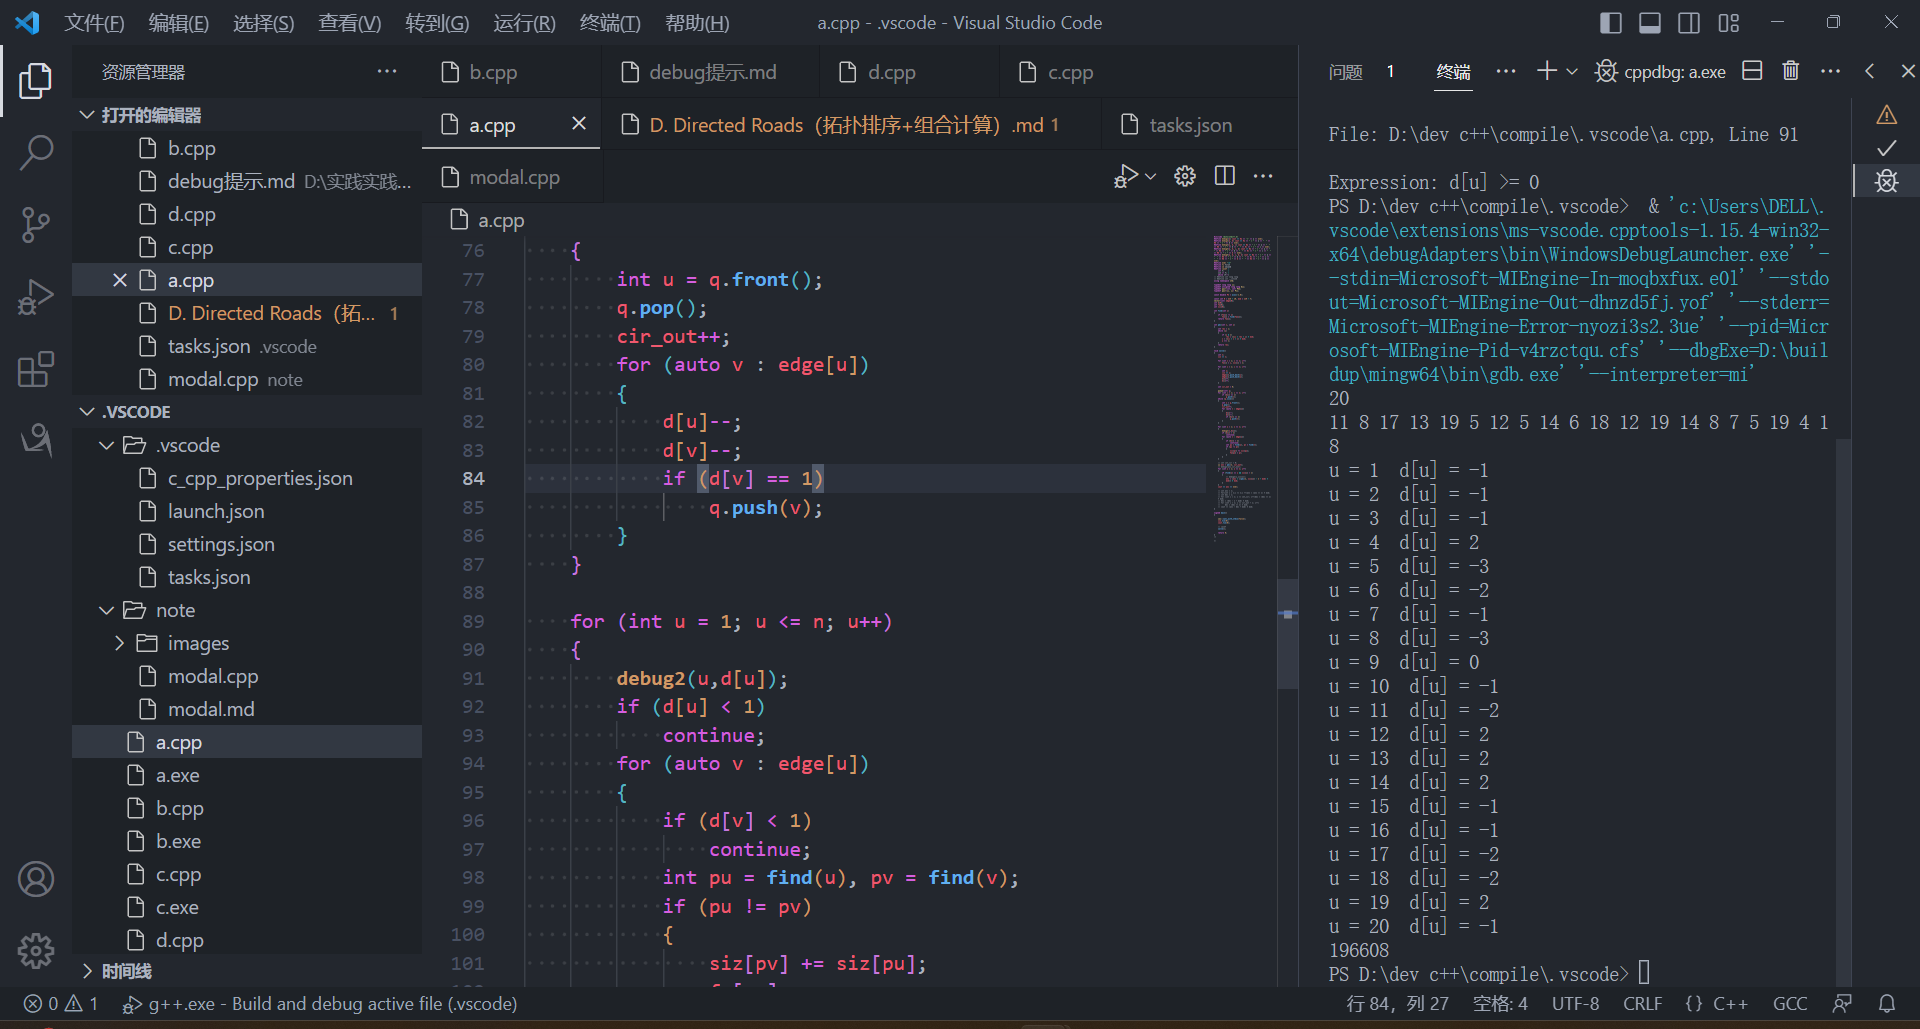Open the run options dropdown arrow
Image resolution: width=1920 pixels, height=1029 pixels.
click(x=1150, y=177)
